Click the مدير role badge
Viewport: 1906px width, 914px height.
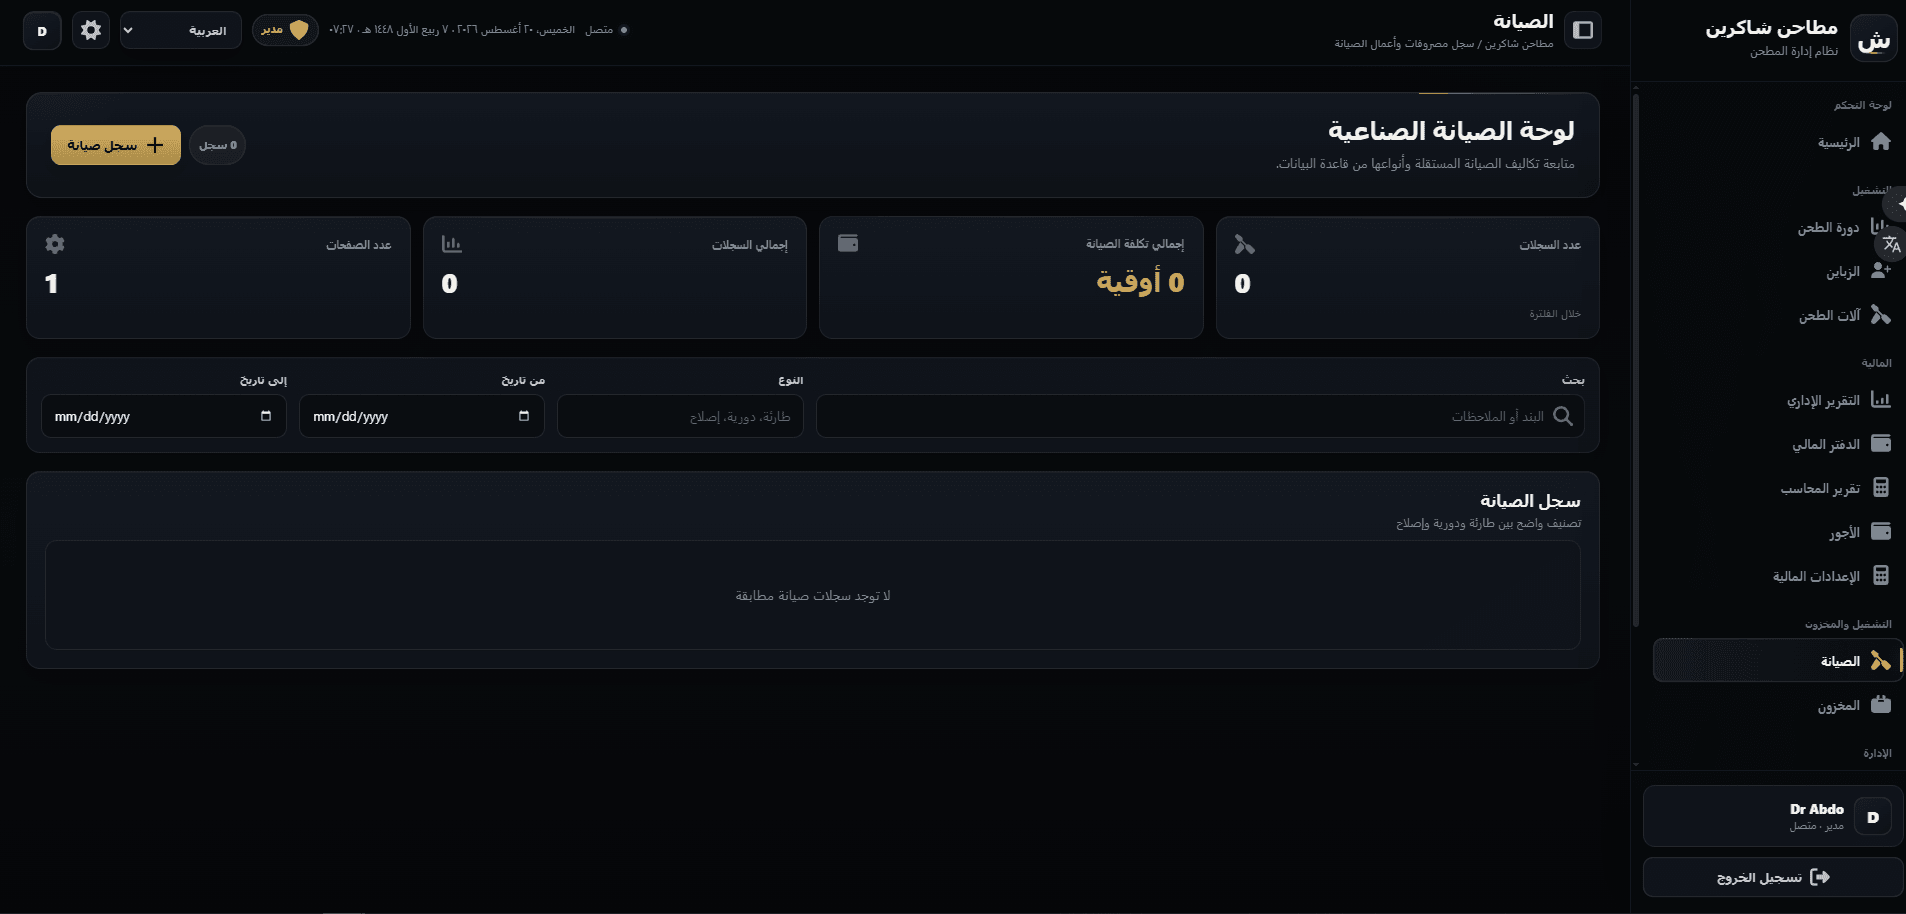[285, 30]
